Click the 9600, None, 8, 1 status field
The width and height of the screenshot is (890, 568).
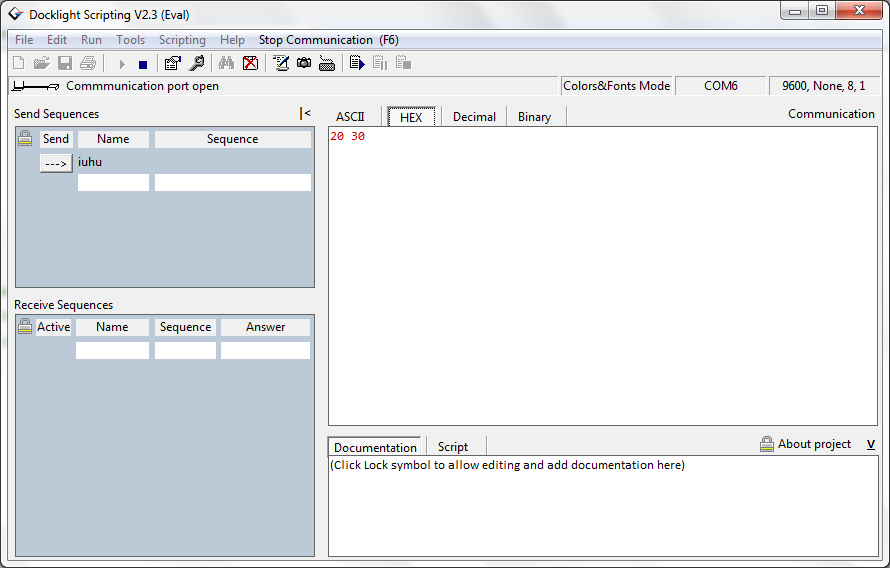(x=823, y=86)
